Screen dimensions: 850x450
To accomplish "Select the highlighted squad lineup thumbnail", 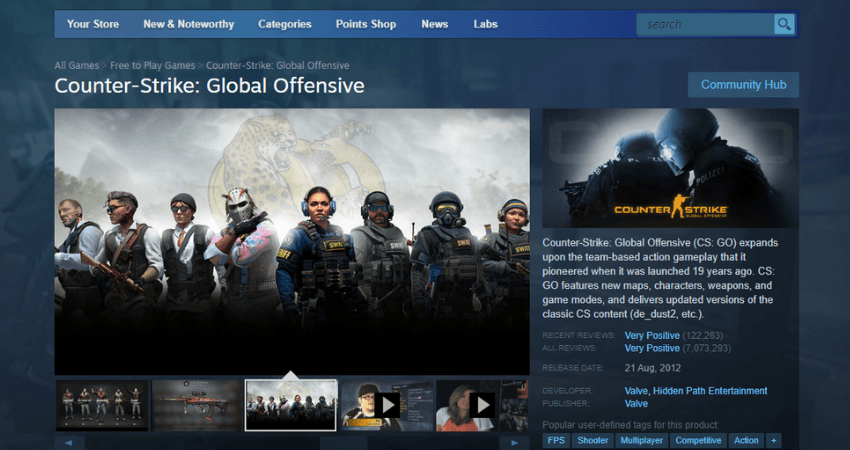I will [291, 405].
